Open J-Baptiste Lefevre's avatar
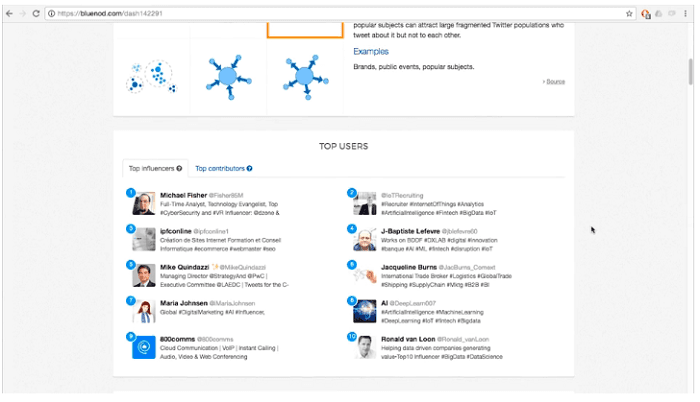 click(x=365, y=239)
